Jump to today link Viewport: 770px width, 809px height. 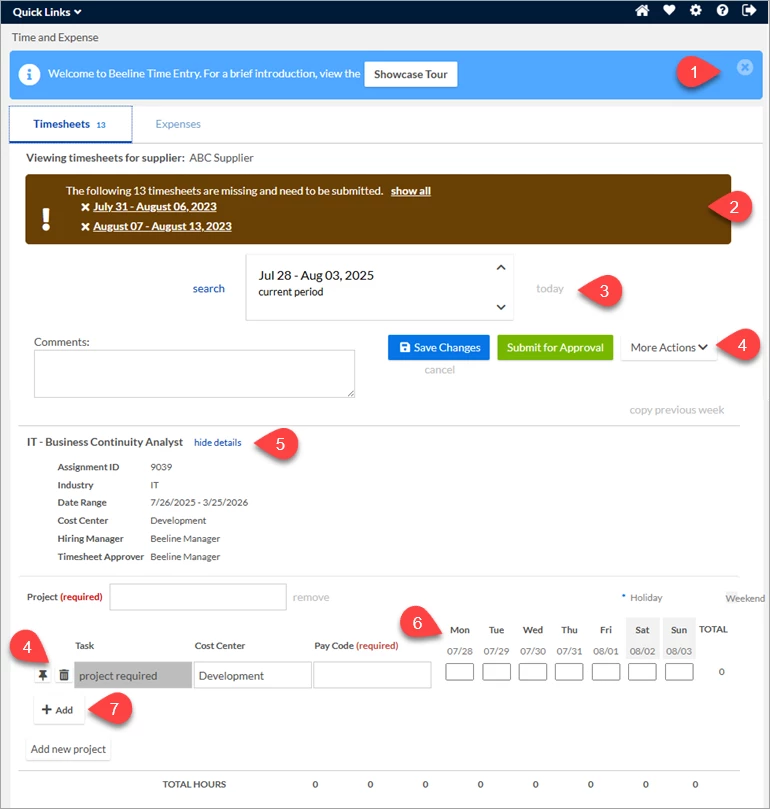point(550,288)
